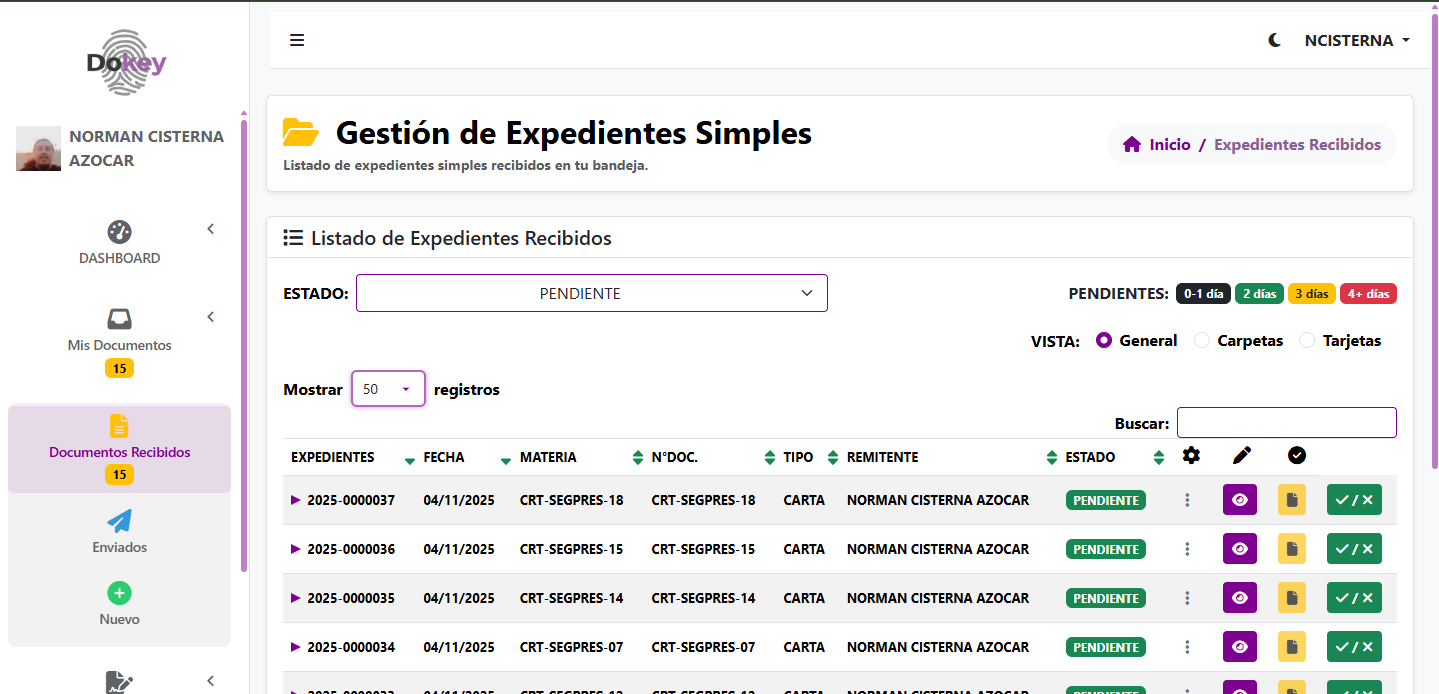Click the red 4+ días badge

click(1367, 294)
